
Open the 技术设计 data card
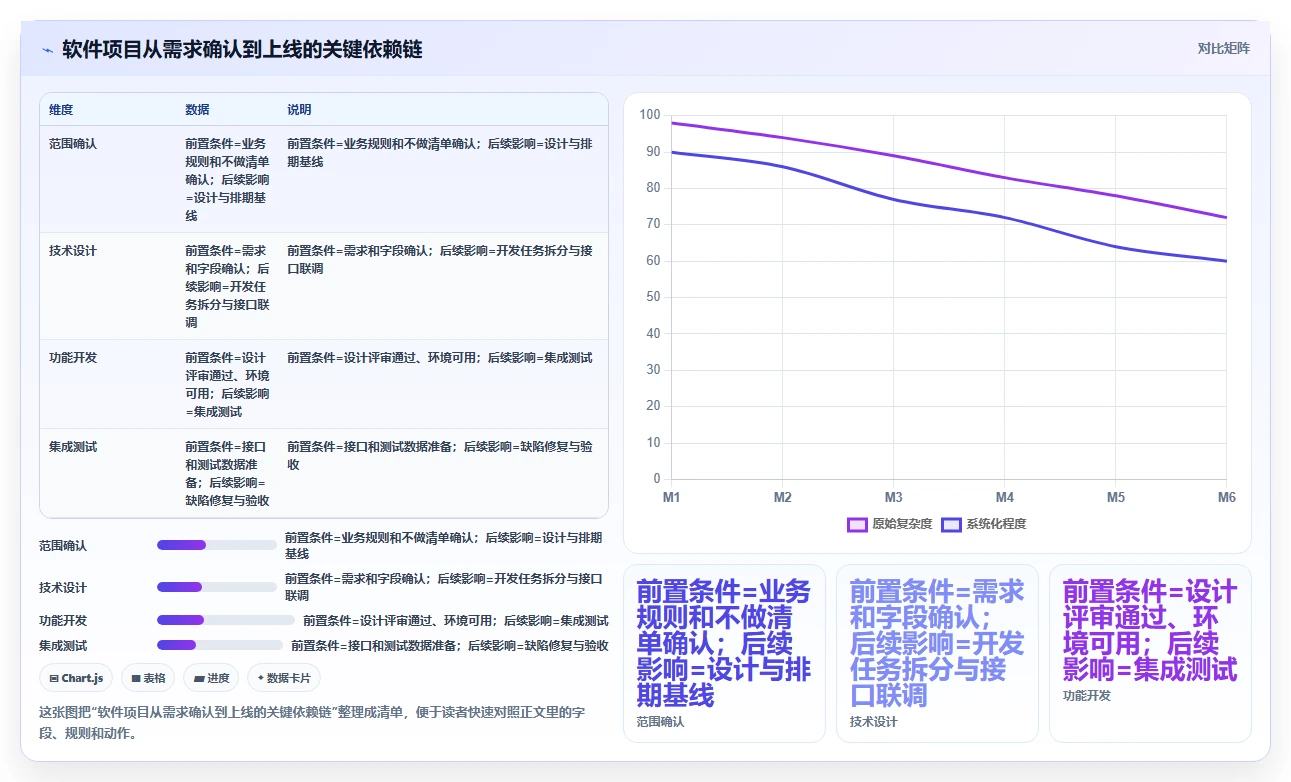[x=937, y=653]
